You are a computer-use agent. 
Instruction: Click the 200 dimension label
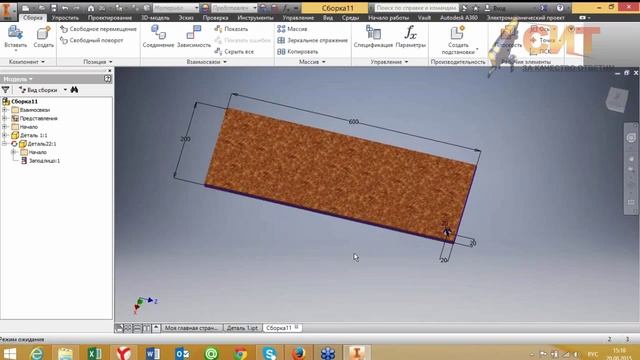[x=185, y=139]
